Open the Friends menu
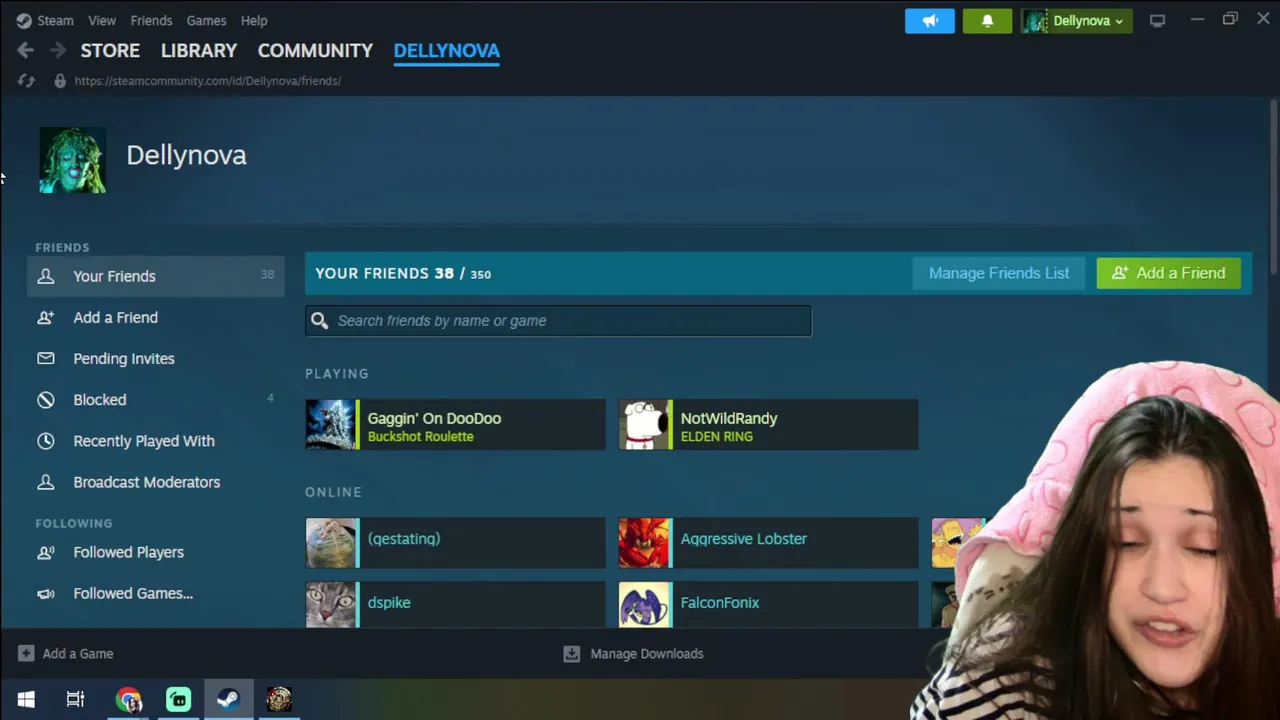The image size is (1280, 720). click(x=151, y=20)
